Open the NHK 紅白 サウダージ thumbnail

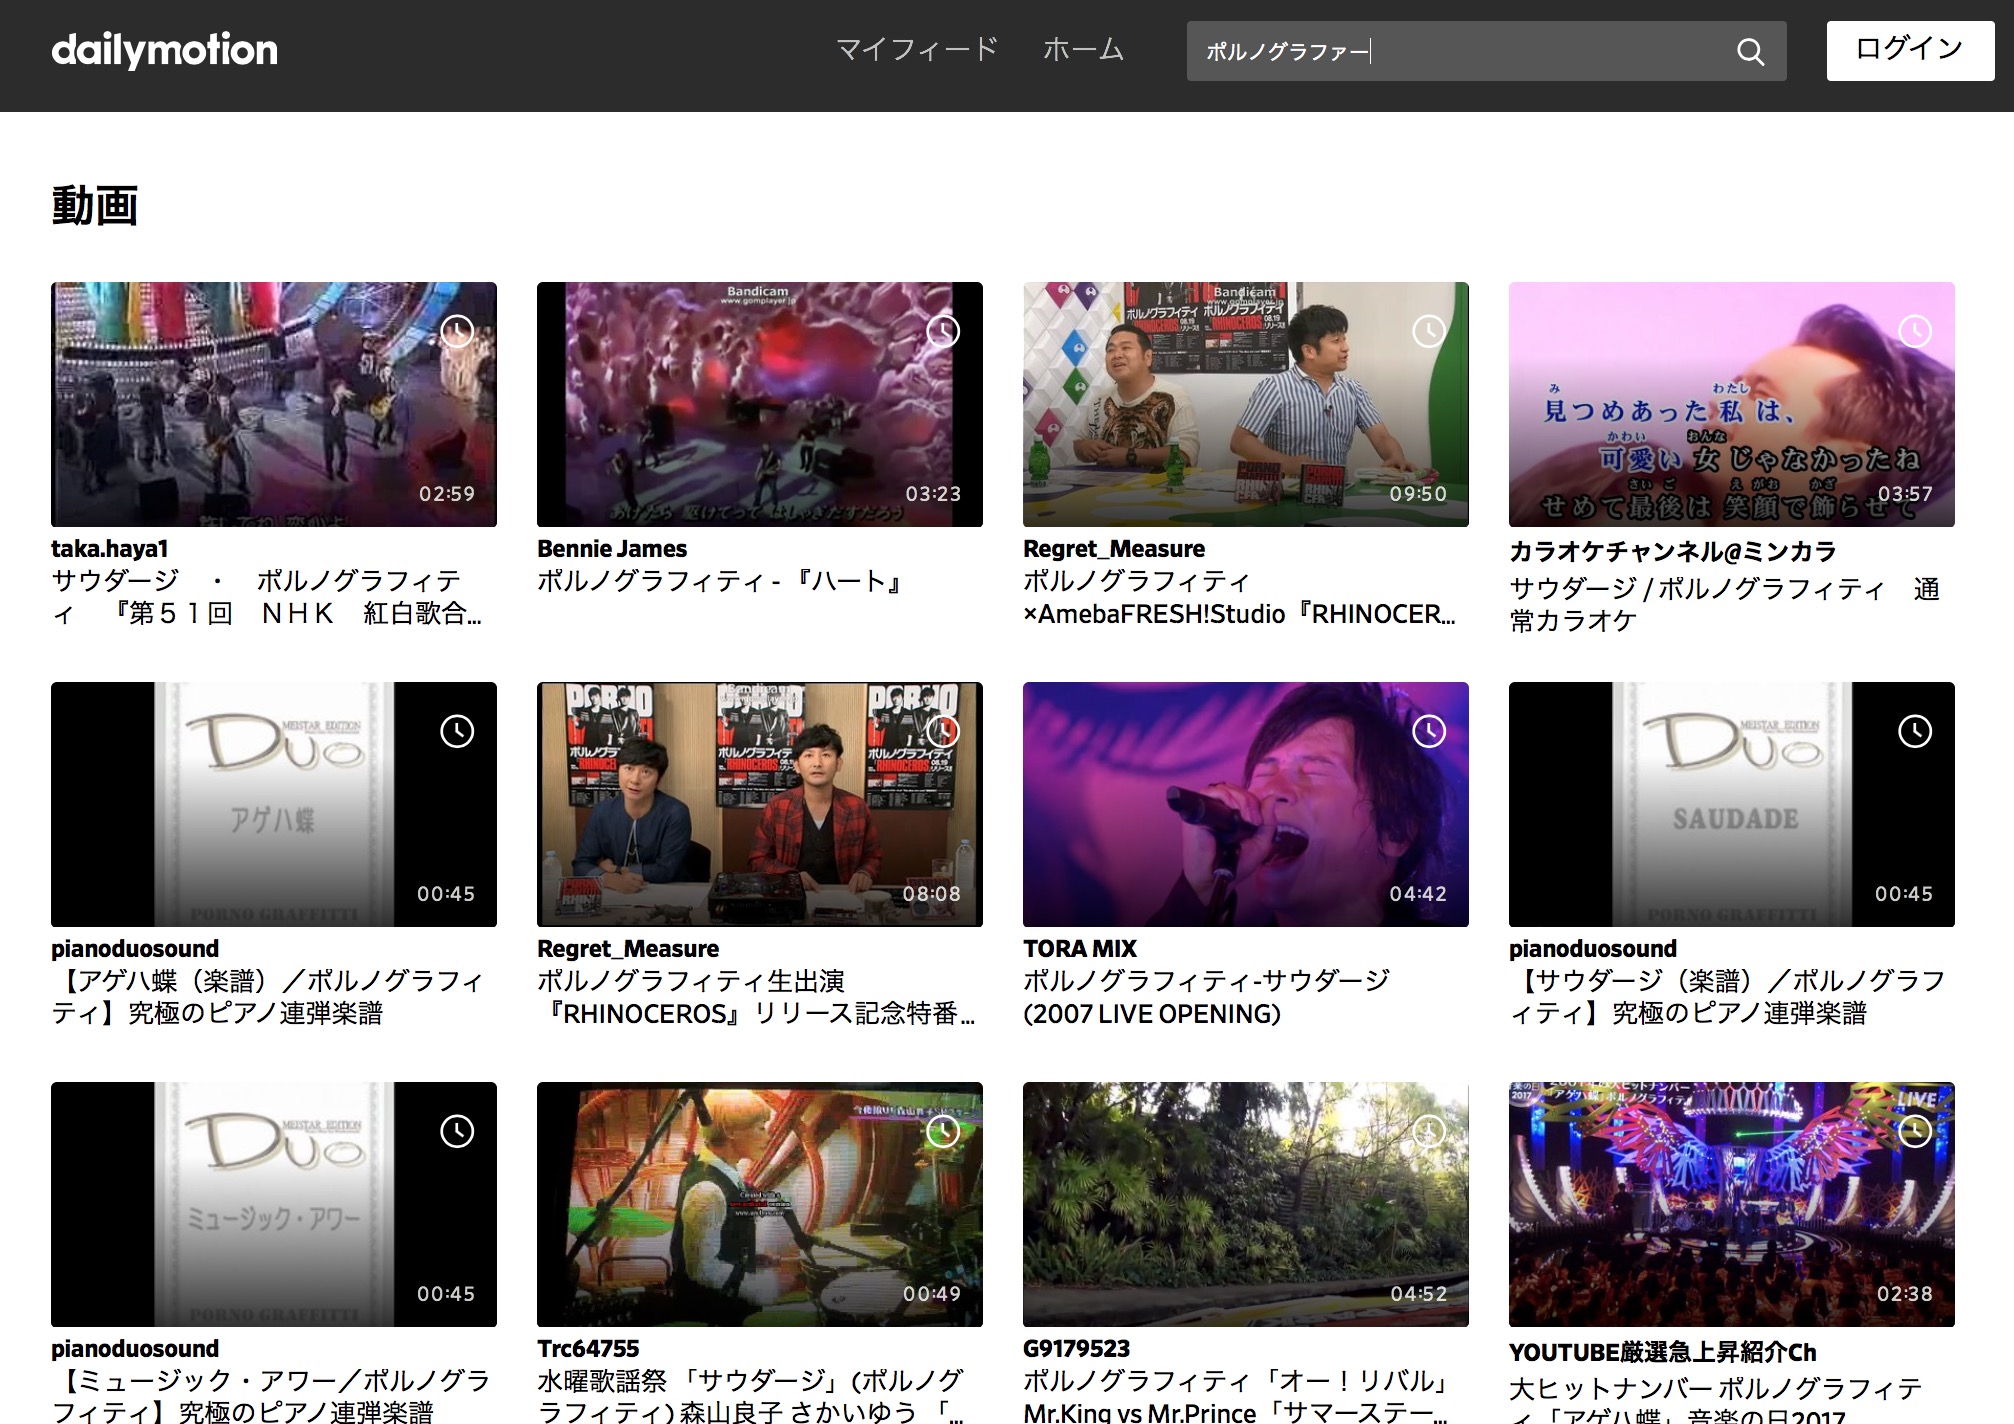click(274, 404)
